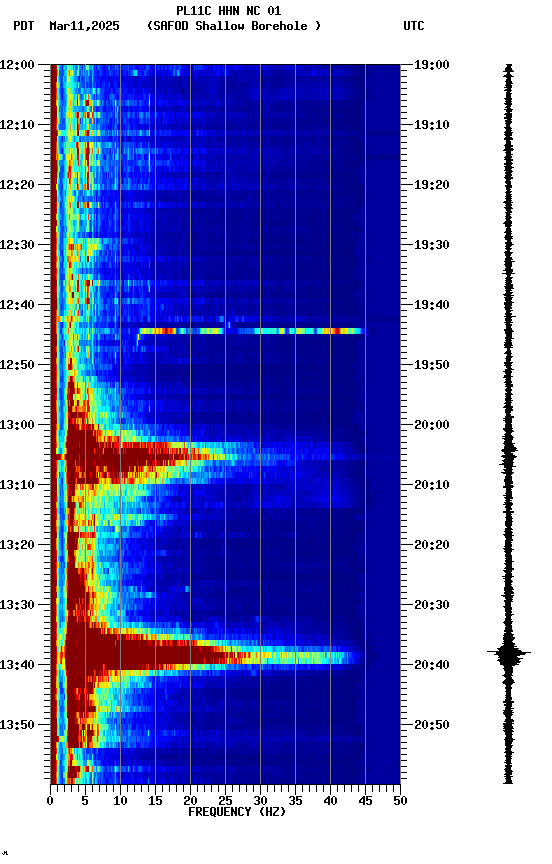This screenshot has height=864, width=552.
Task: Click the seismogram trace bulge near 20:04 UTC
Action: click(508, 452)
